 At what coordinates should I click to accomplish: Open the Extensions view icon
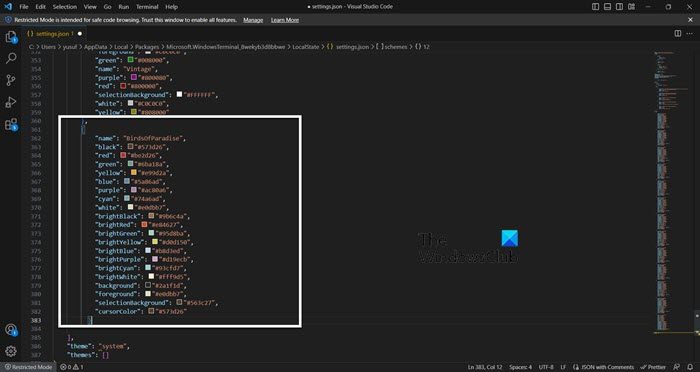[x=11, y=124]
